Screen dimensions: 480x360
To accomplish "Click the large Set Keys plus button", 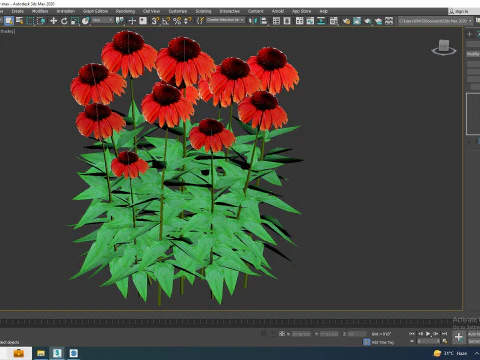I will 459,337.
